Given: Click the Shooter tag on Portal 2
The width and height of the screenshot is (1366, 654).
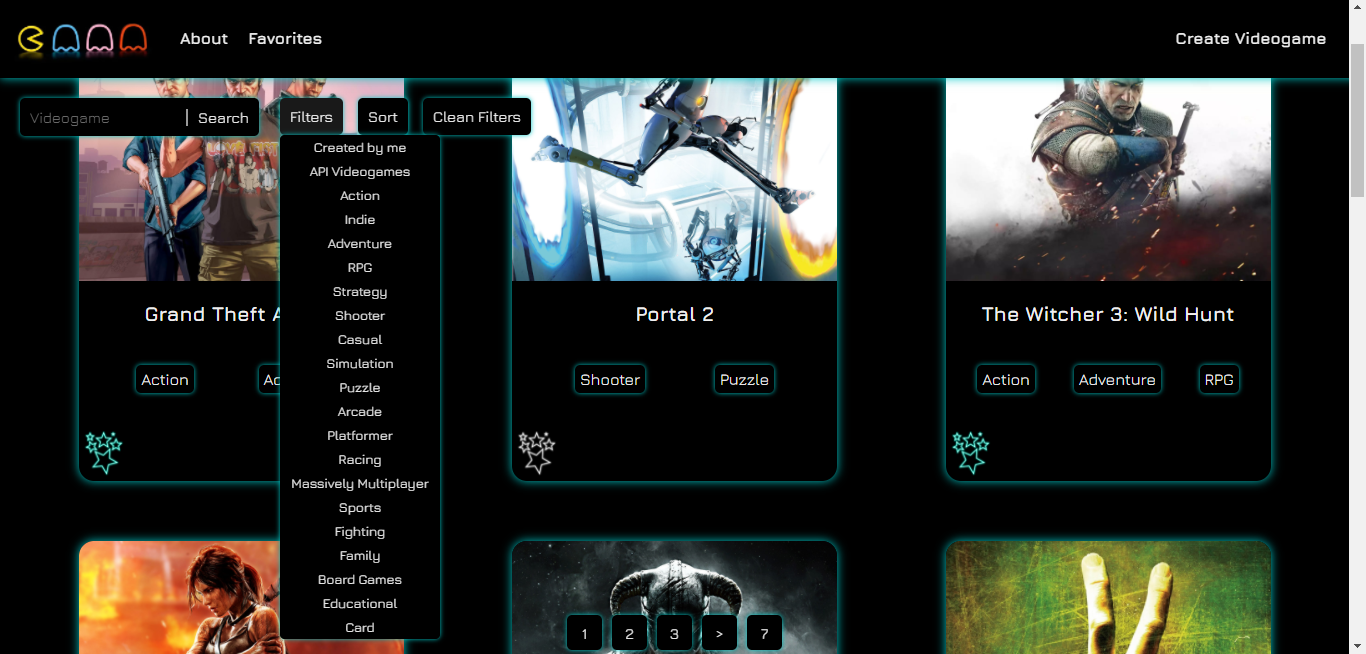Looking at the screenshot, I should [x=610, y=380].
